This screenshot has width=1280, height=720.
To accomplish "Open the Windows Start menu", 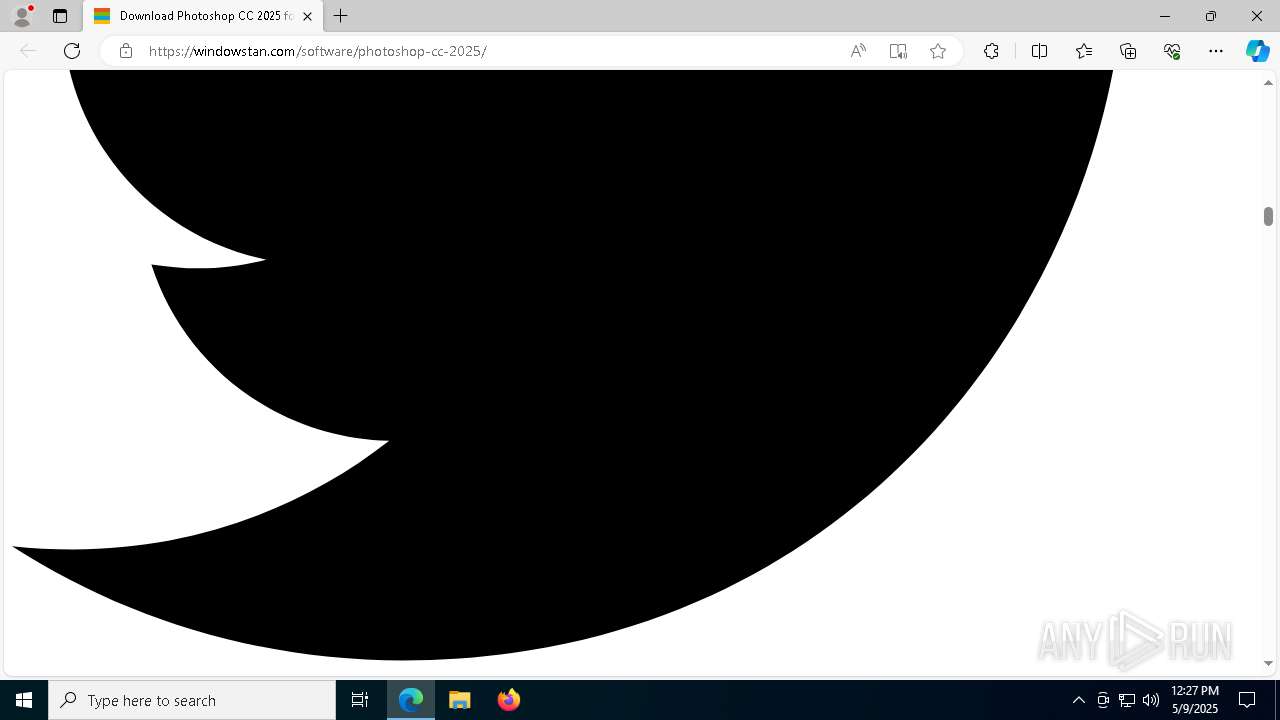I will click(x=24, y=700).
